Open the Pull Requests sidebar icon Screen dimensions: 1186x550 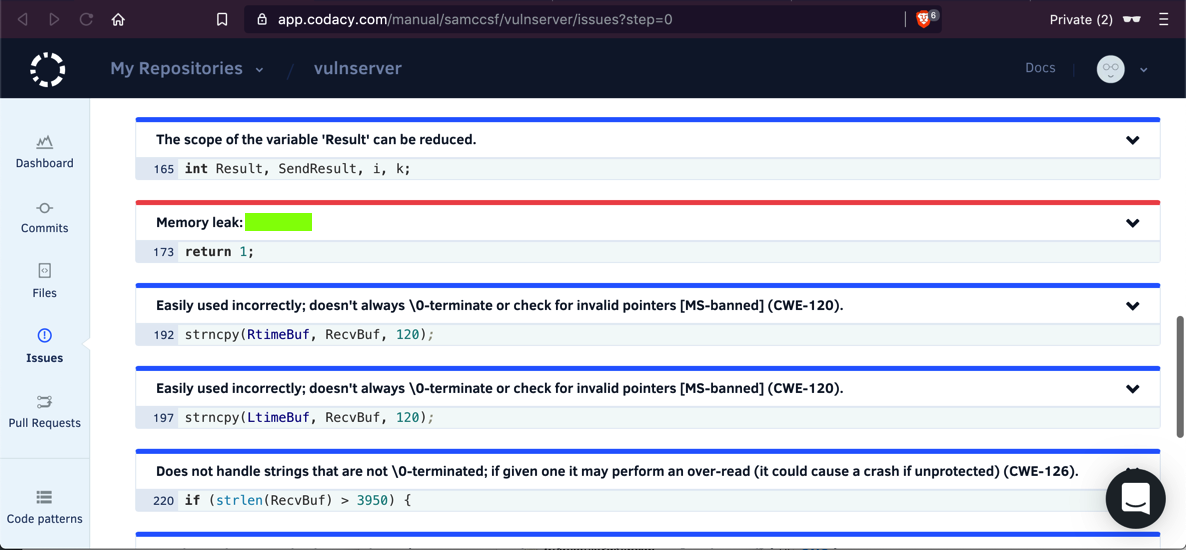[45, 401]
